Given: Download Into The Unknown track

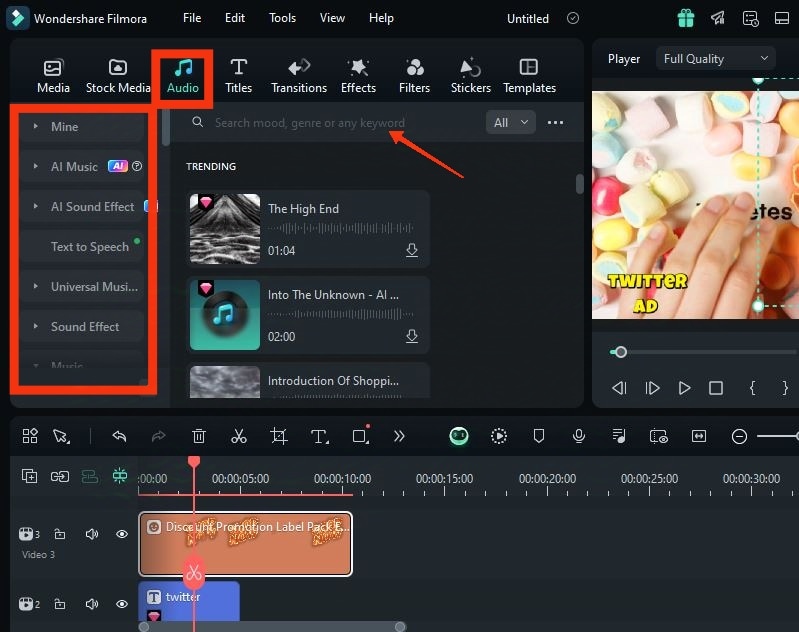Looking at the screenshot, I should click(x=412, y=336).
